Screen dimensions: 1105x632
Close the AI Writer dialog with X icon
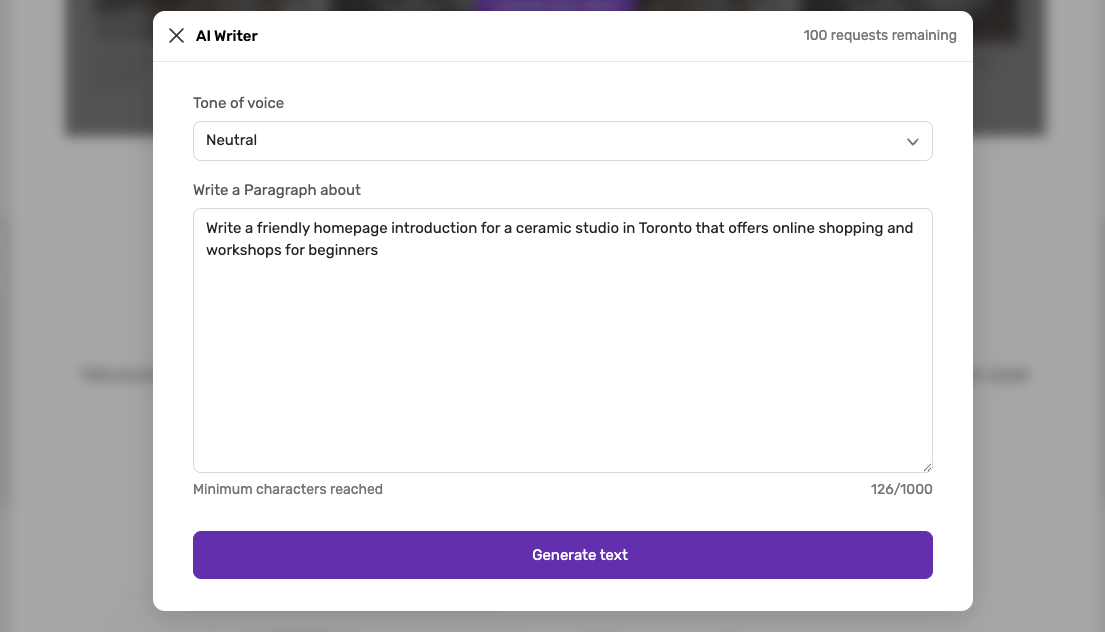pos(176,35)
